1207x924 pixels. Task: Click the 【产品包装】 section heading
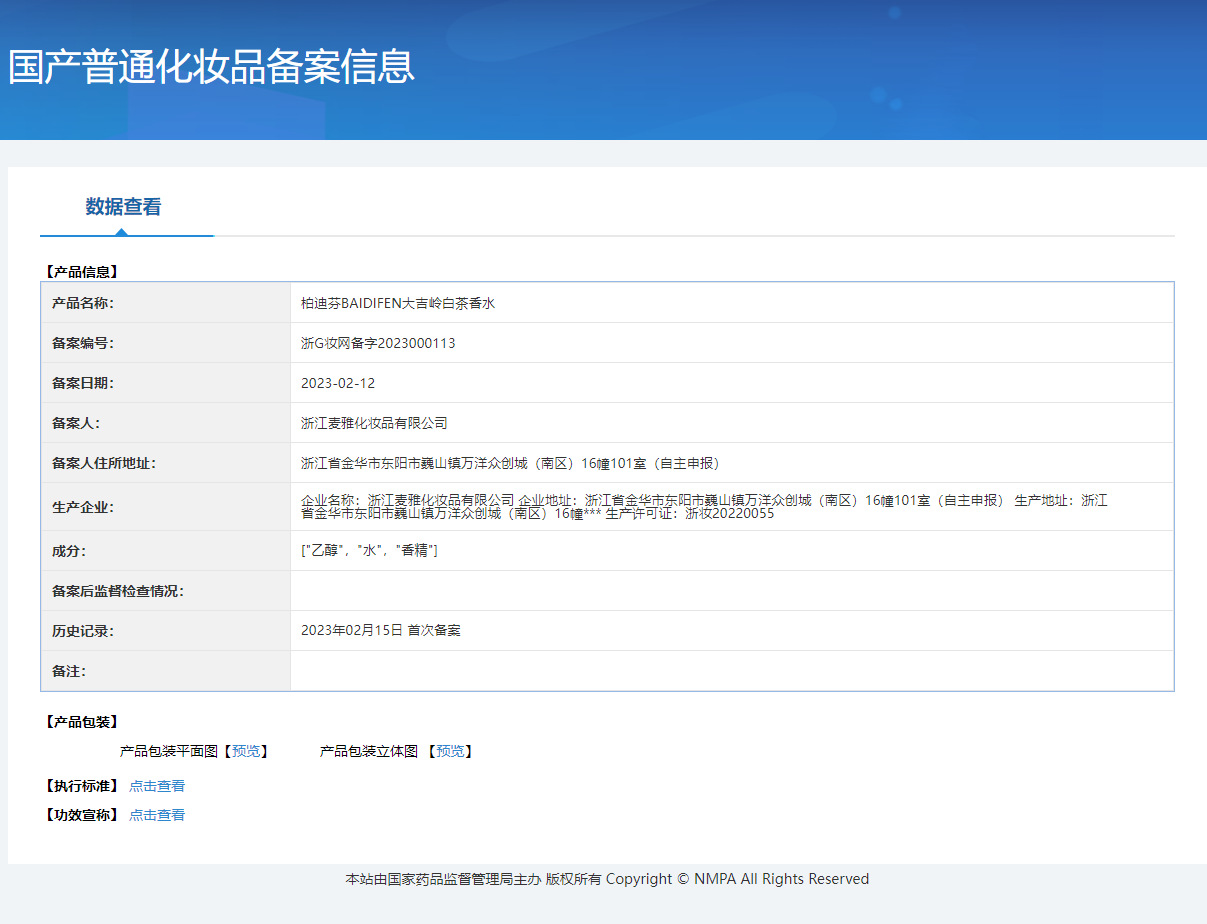(x=81, y=722)
